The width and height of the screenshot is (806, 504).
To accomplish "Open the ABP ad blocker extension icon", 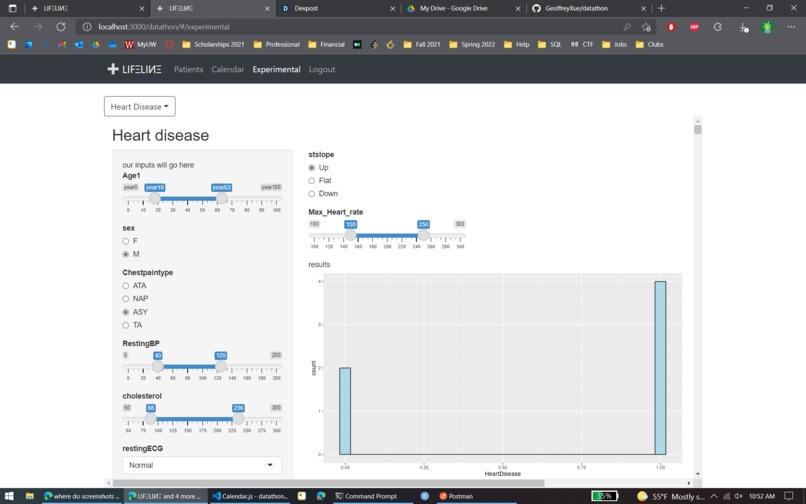I will click(694, 27).
